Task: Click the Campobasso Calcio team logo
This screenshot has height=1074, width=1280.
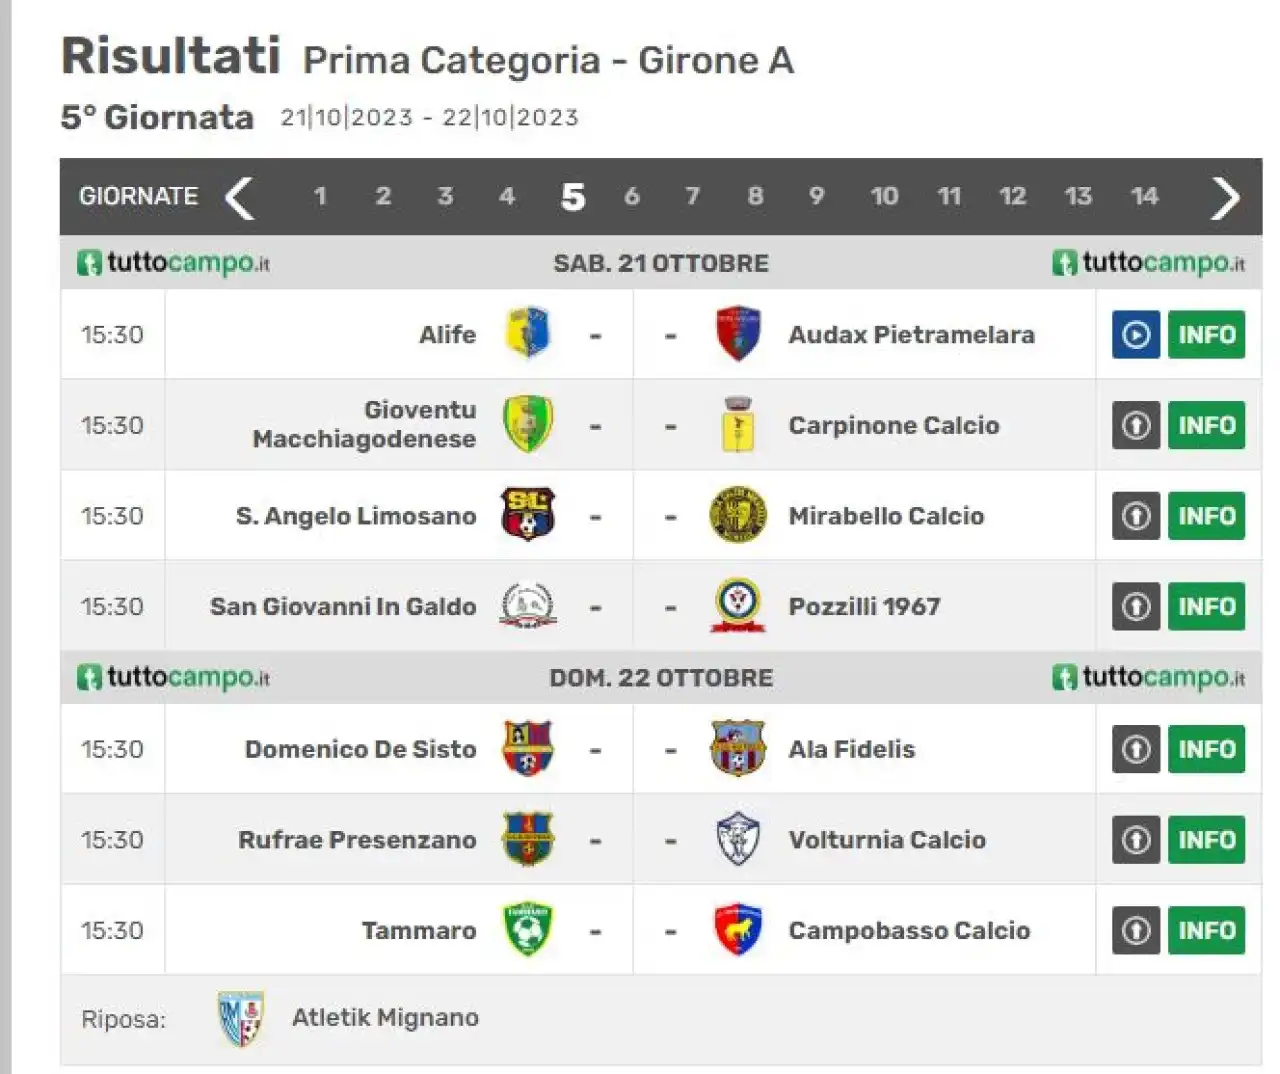Action: [x=738, y=929]
